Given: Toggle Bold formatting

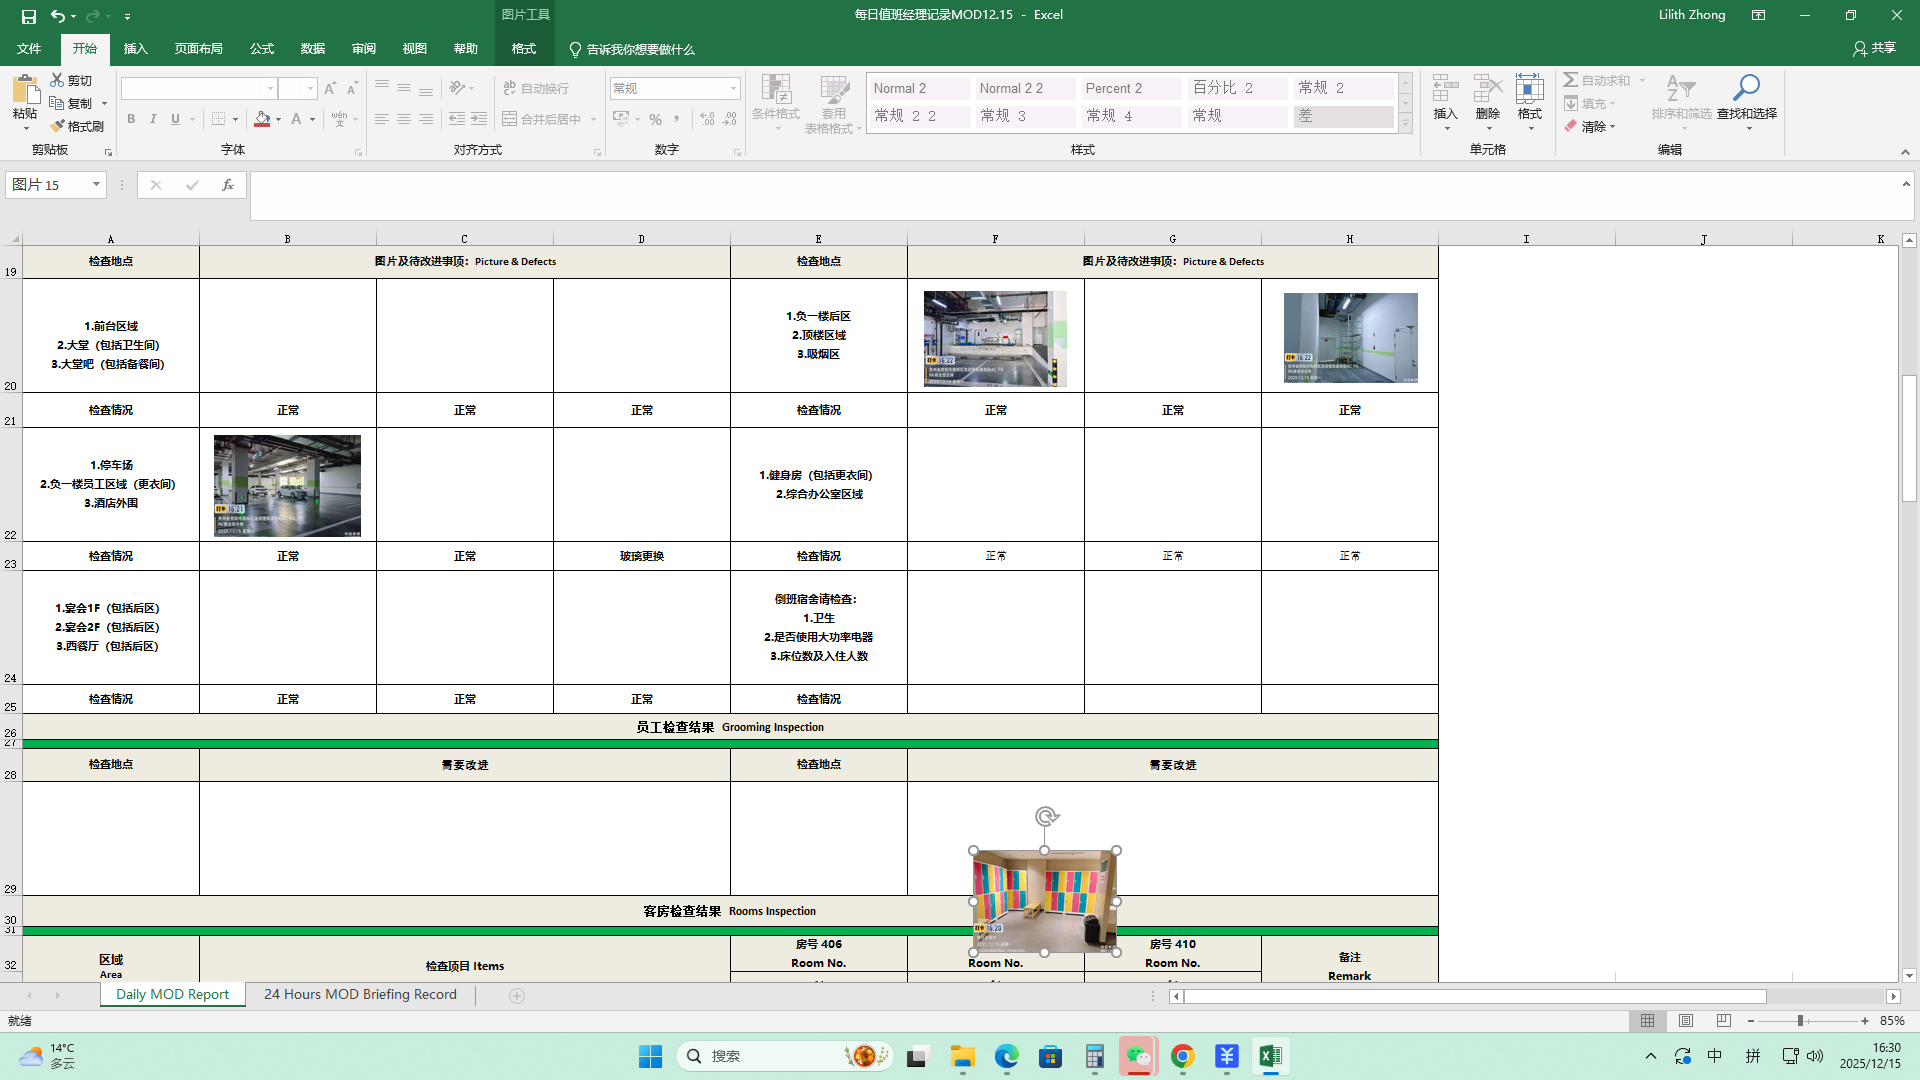Looking at the screenshot, I should [131, 119].
